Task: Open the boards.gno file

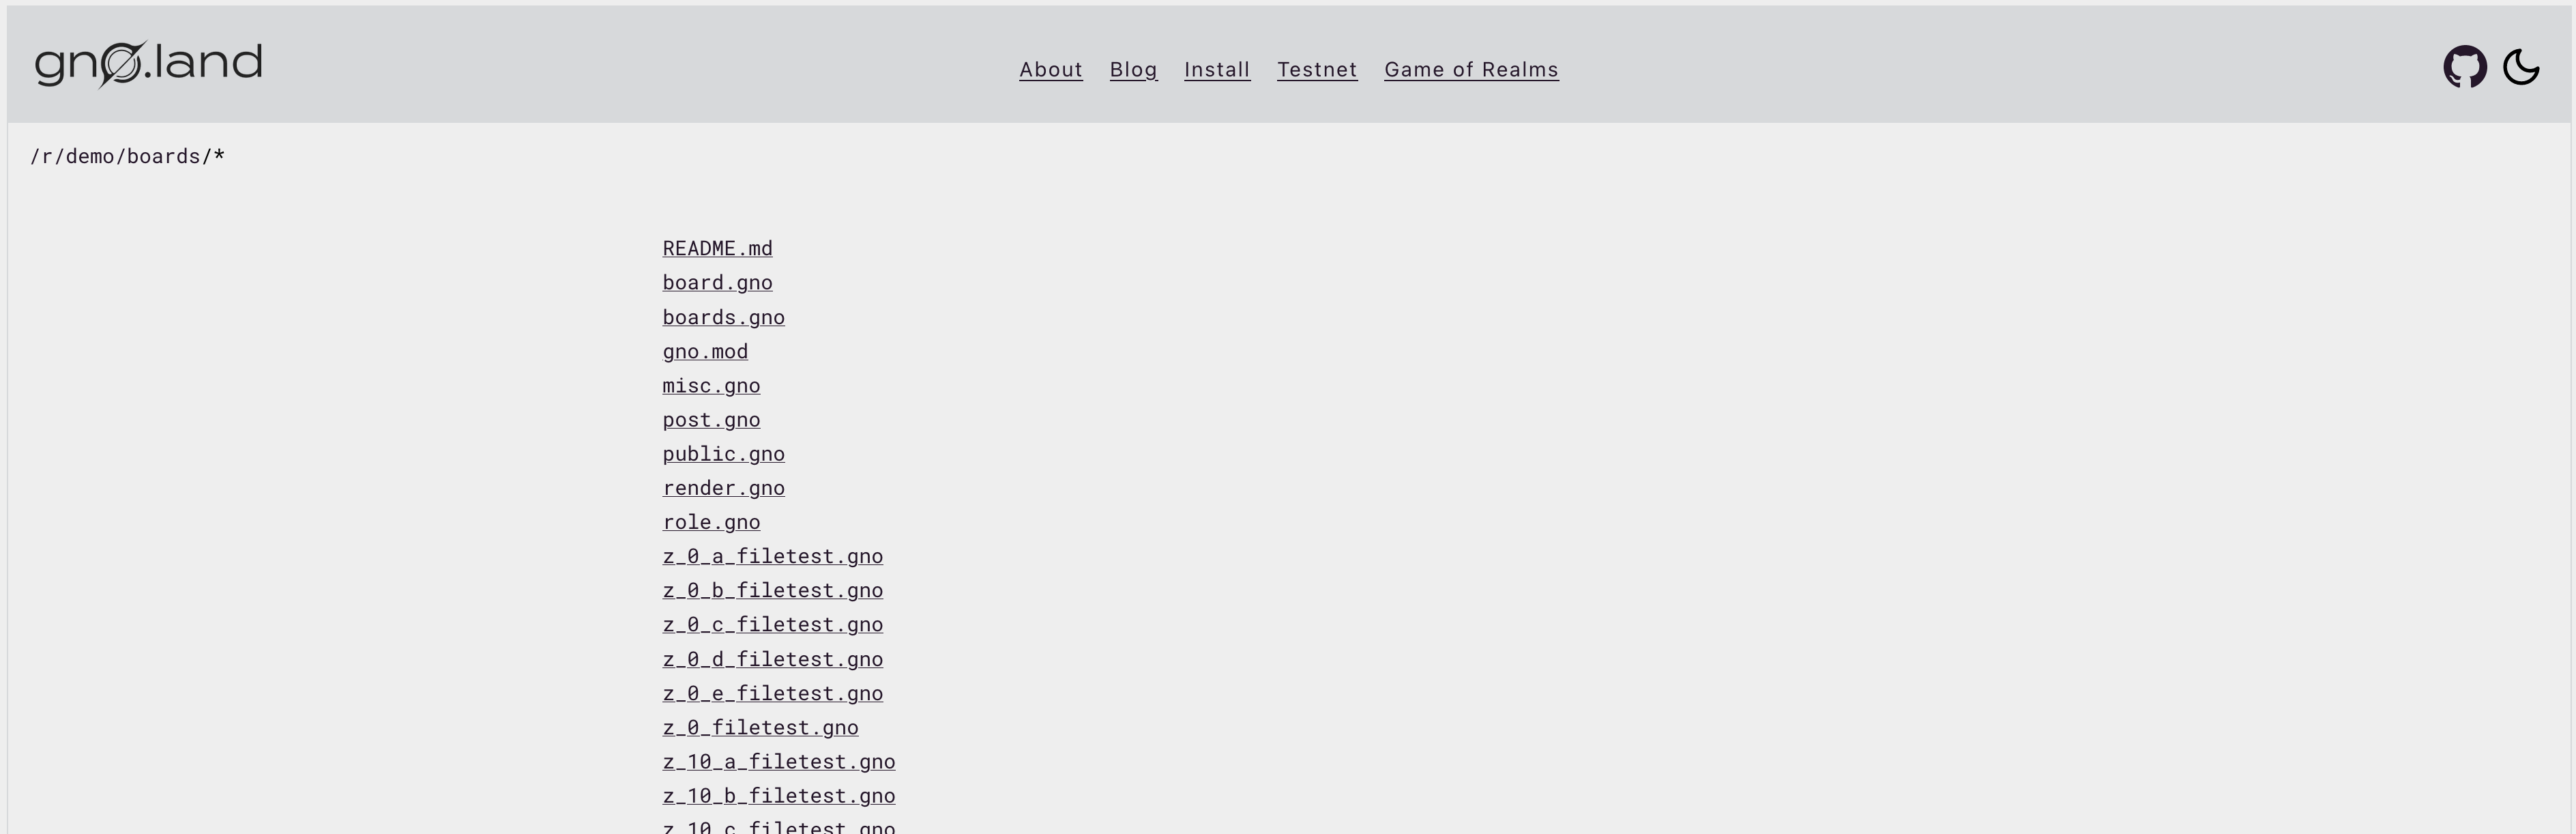Action: coord(723,317)
